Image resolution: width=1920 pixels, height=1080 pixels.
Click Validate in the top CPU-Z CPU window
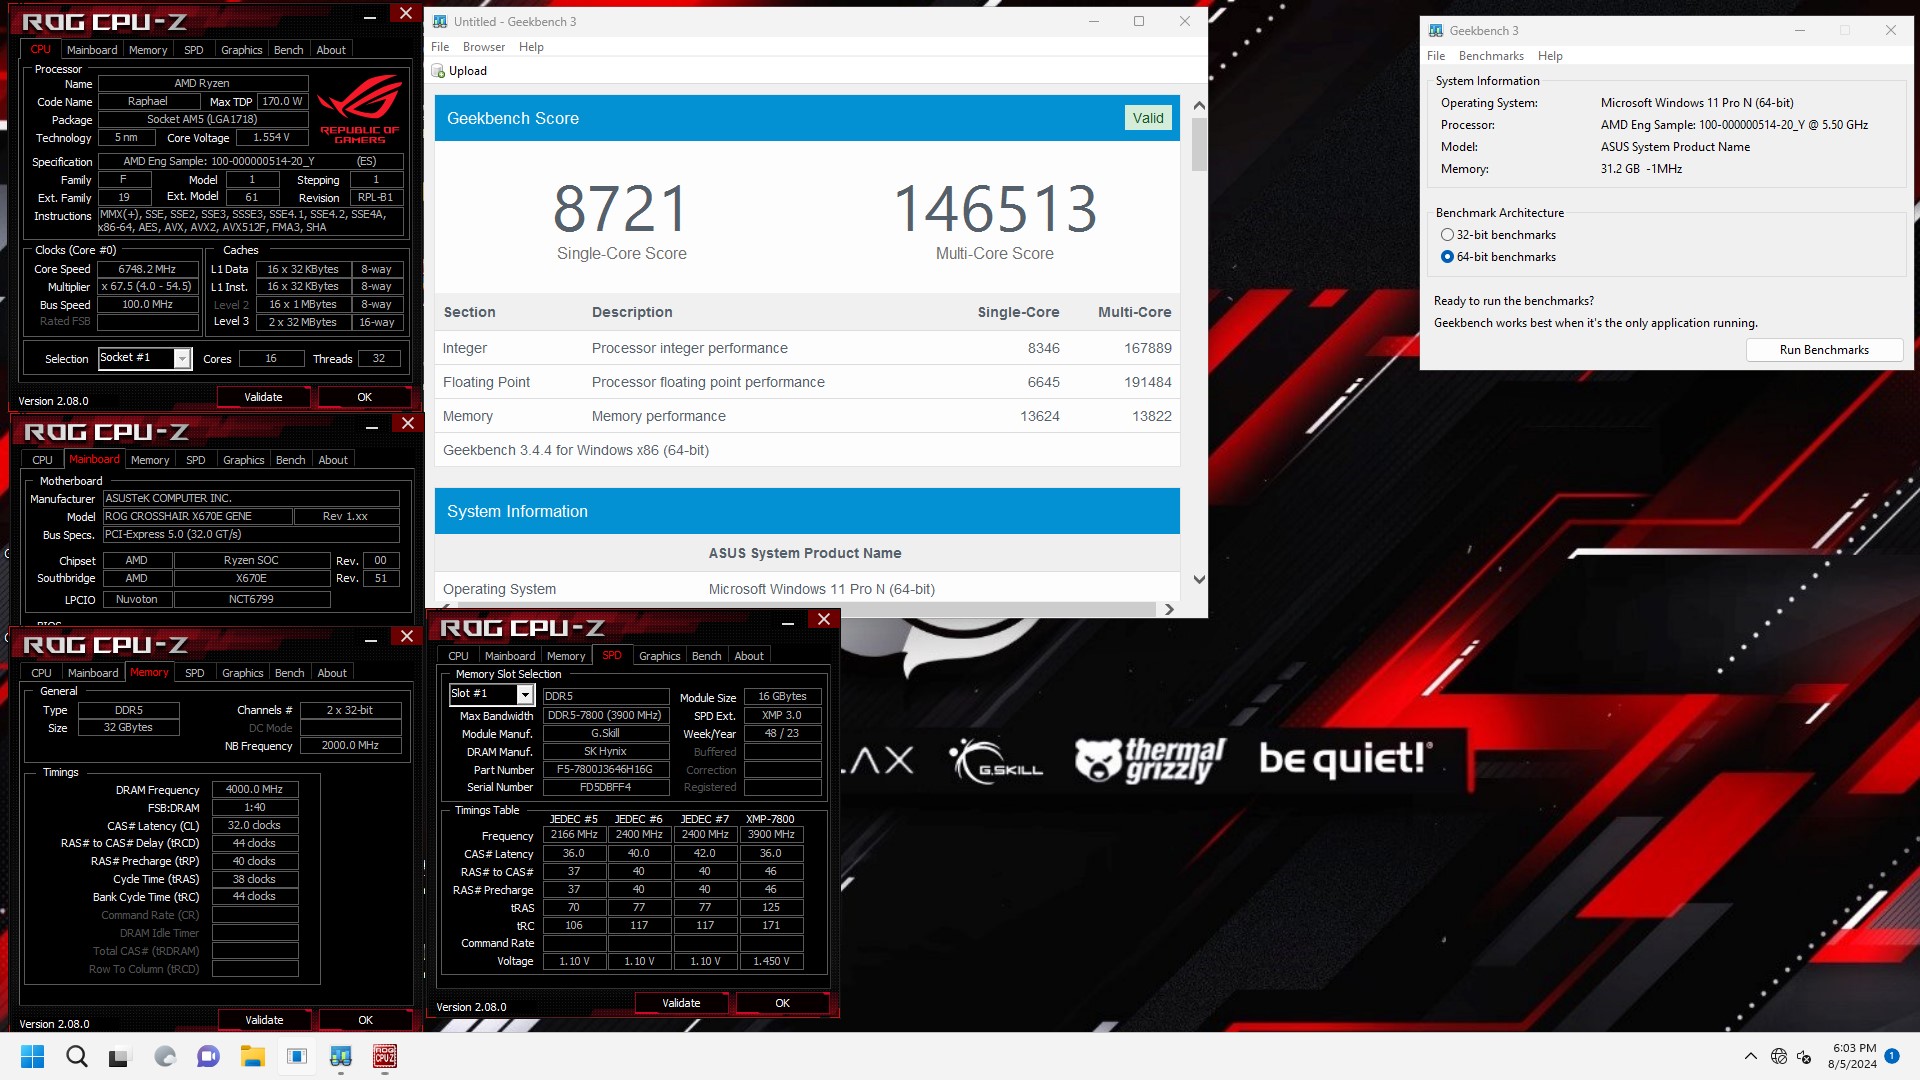click(263, 397)
